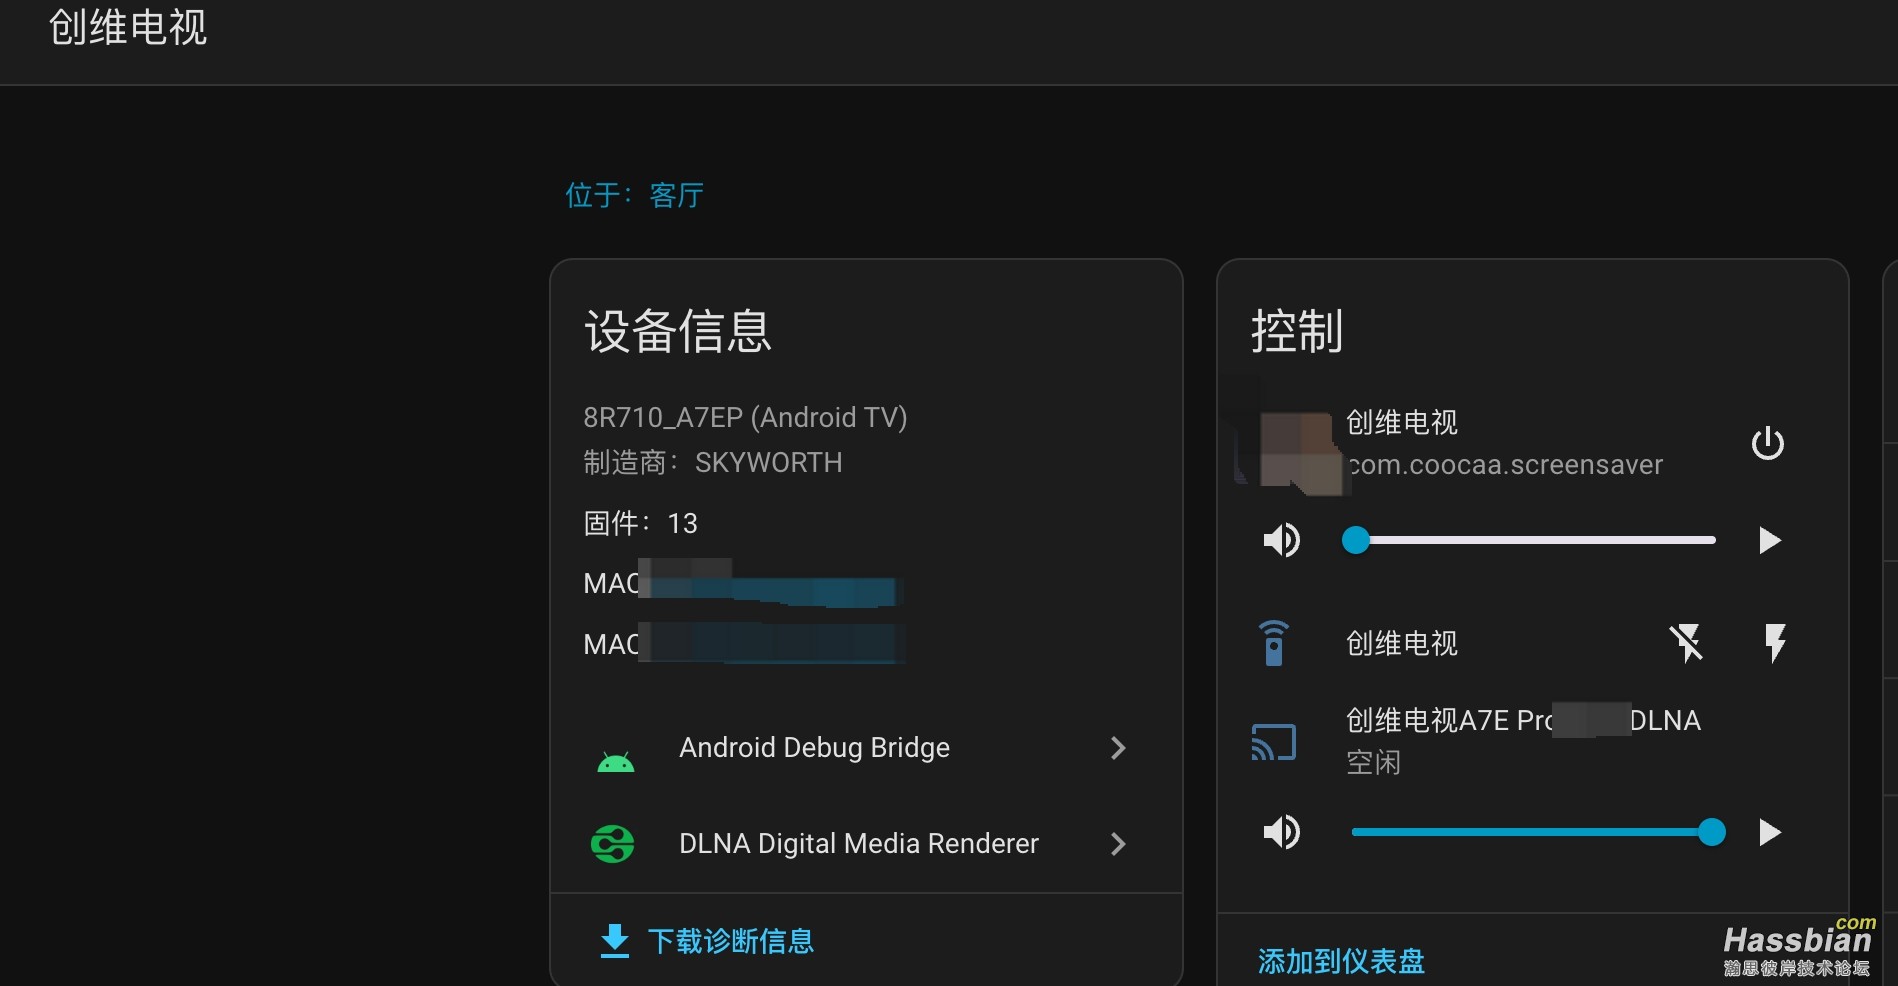Viewport: 1898px width, 986px height.
Task: Adjust the DLNA player volume slider
Action: coord(1537,832)
